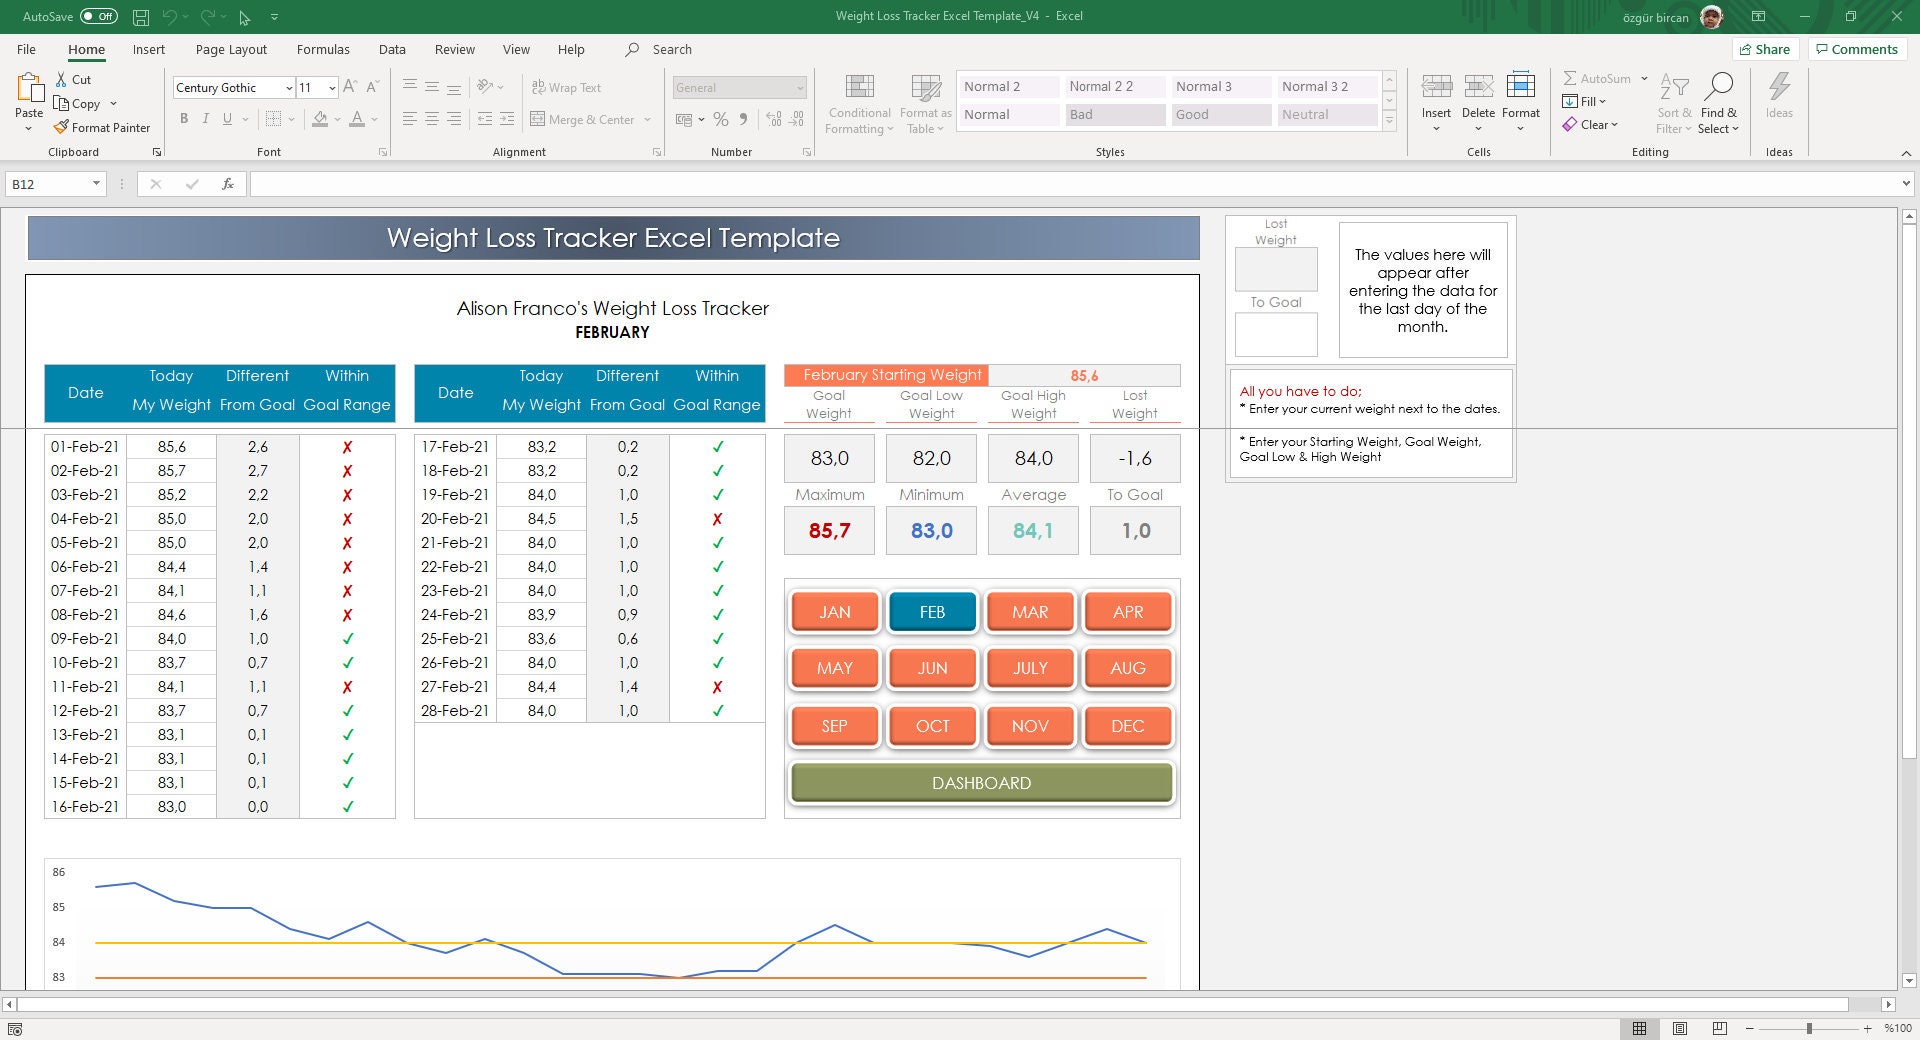Image resolution: width=1920 pixels, height=1040 pixels.
Task: Select the MAR month button
Action: [1029, 612]
